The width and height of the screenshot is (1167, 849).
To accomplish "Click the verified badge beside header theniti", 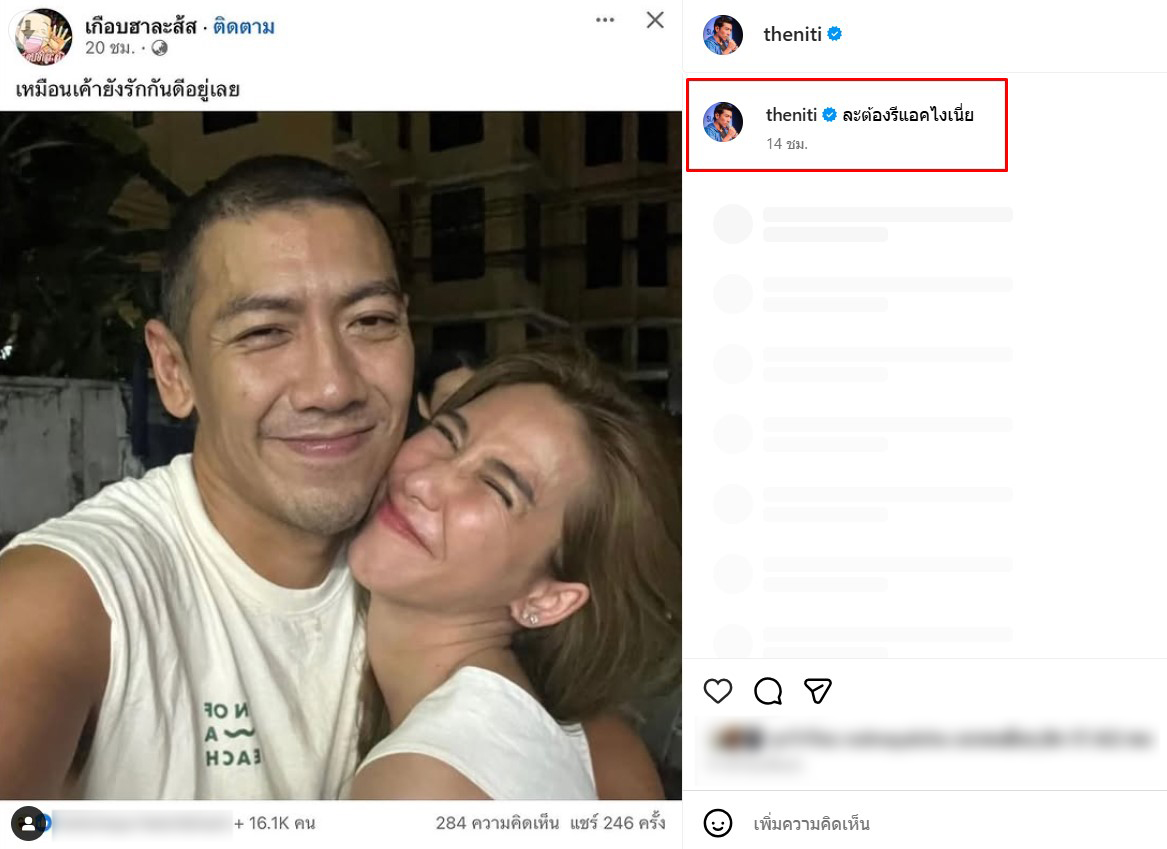I will (834, 34).
